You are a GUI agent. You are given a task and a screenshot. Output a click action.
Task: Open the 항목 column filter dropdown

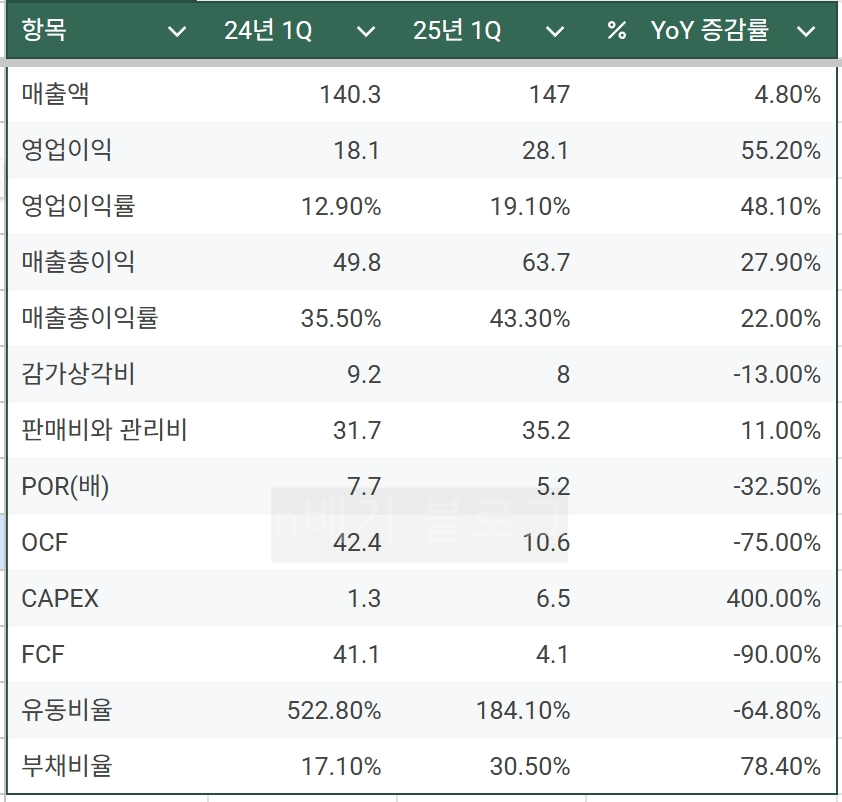tap(177, 31)
